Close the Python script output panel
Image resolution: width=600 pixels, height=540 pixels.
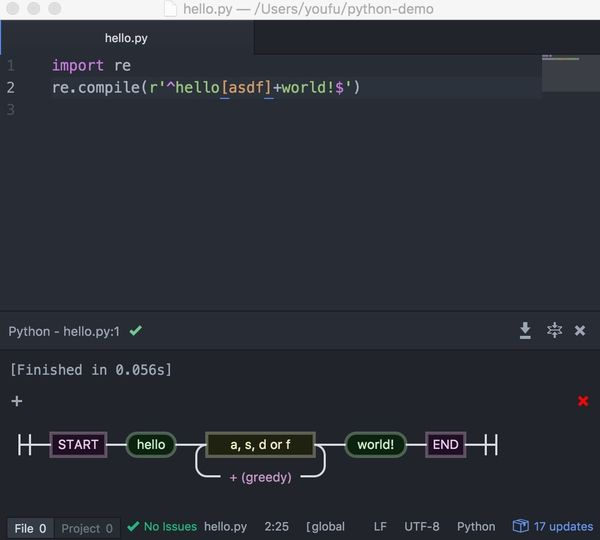[580, 330]
